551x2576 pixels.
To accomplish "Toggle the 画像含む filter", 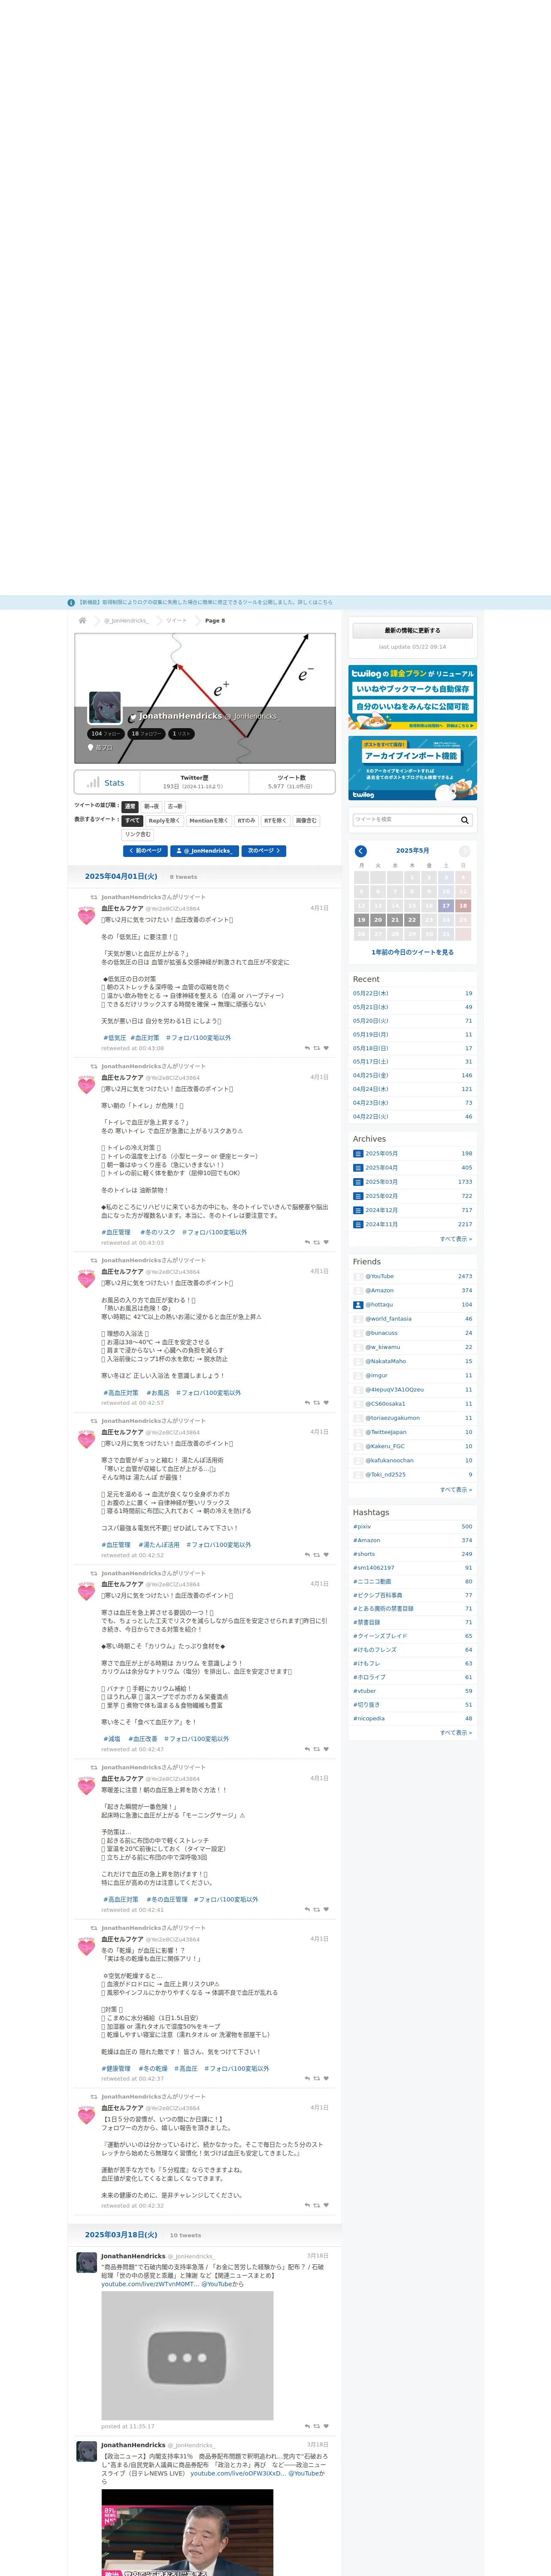I will (x=306, y=820).
